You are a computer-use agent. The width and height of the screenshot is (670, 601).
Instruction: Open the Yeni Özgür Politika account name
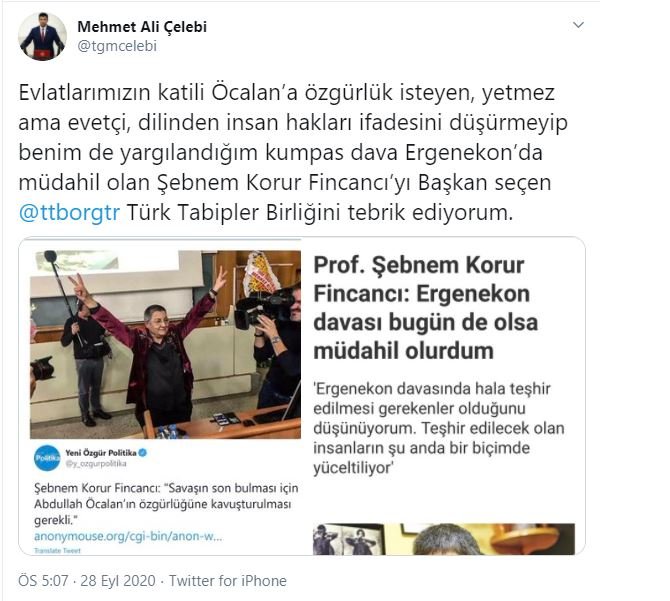click(x=101, y=453)
